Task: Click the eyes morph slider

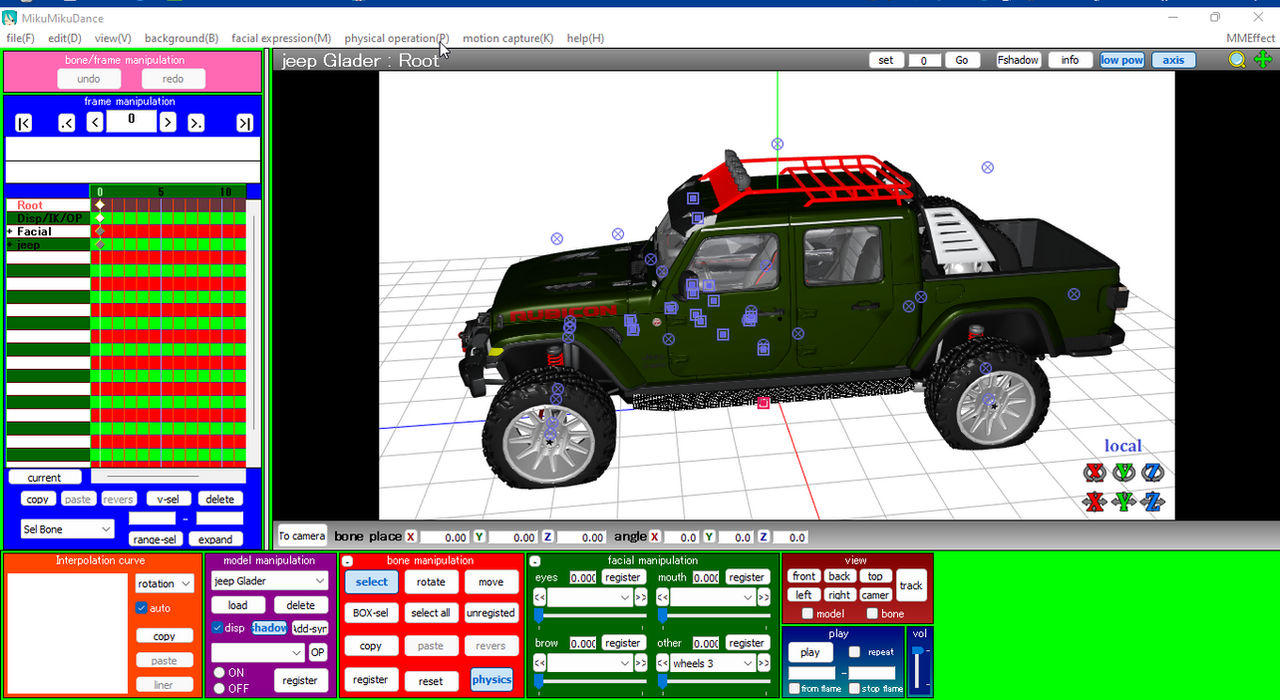Action: coord(590,615)
